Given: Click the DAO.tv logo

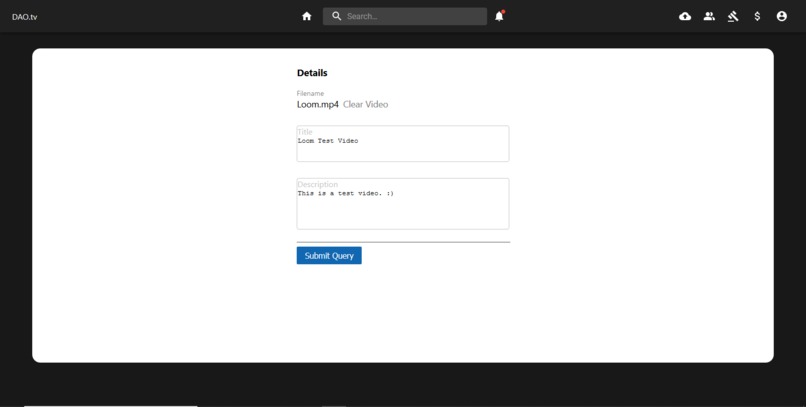Looking at the screenshot, I should (25, 17).
